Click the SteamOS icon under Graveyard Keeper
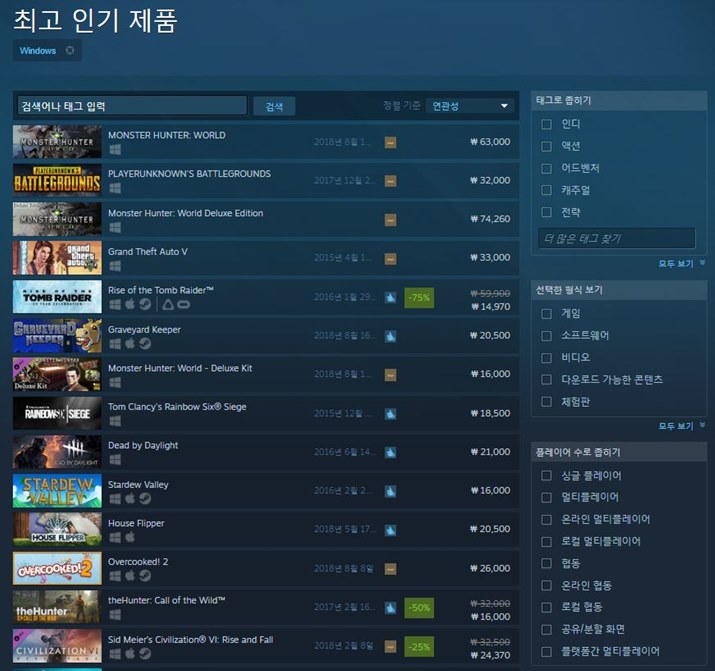715x671 pixels. [145, 343]
